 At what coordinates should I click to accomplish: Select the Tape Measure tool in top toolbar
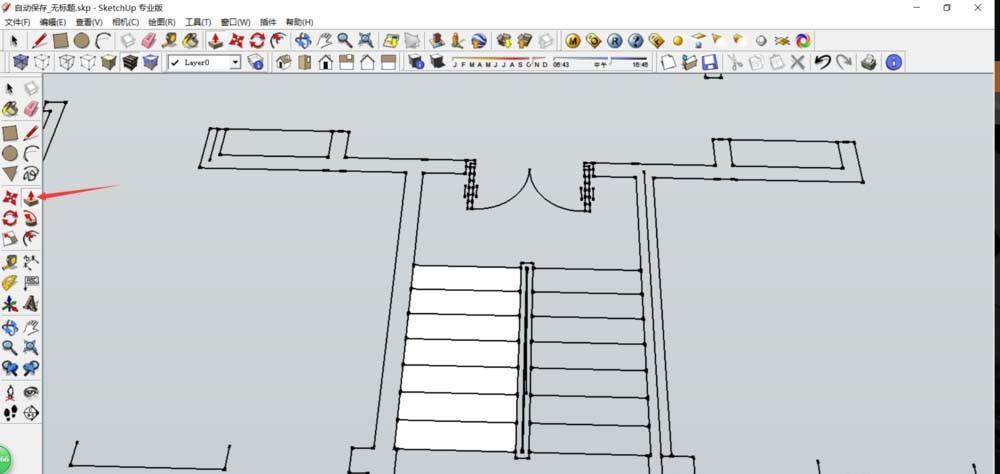[169, 41]
